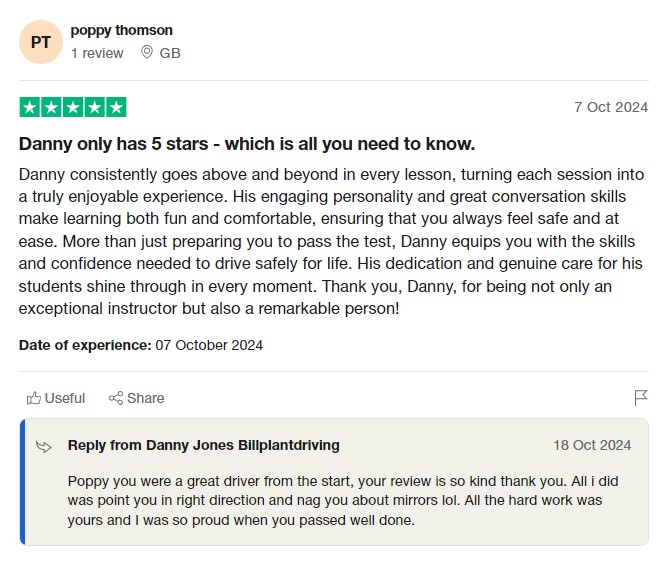
Task: Click the thumbs-up icon beside Useful
Action: coord(34,398)
